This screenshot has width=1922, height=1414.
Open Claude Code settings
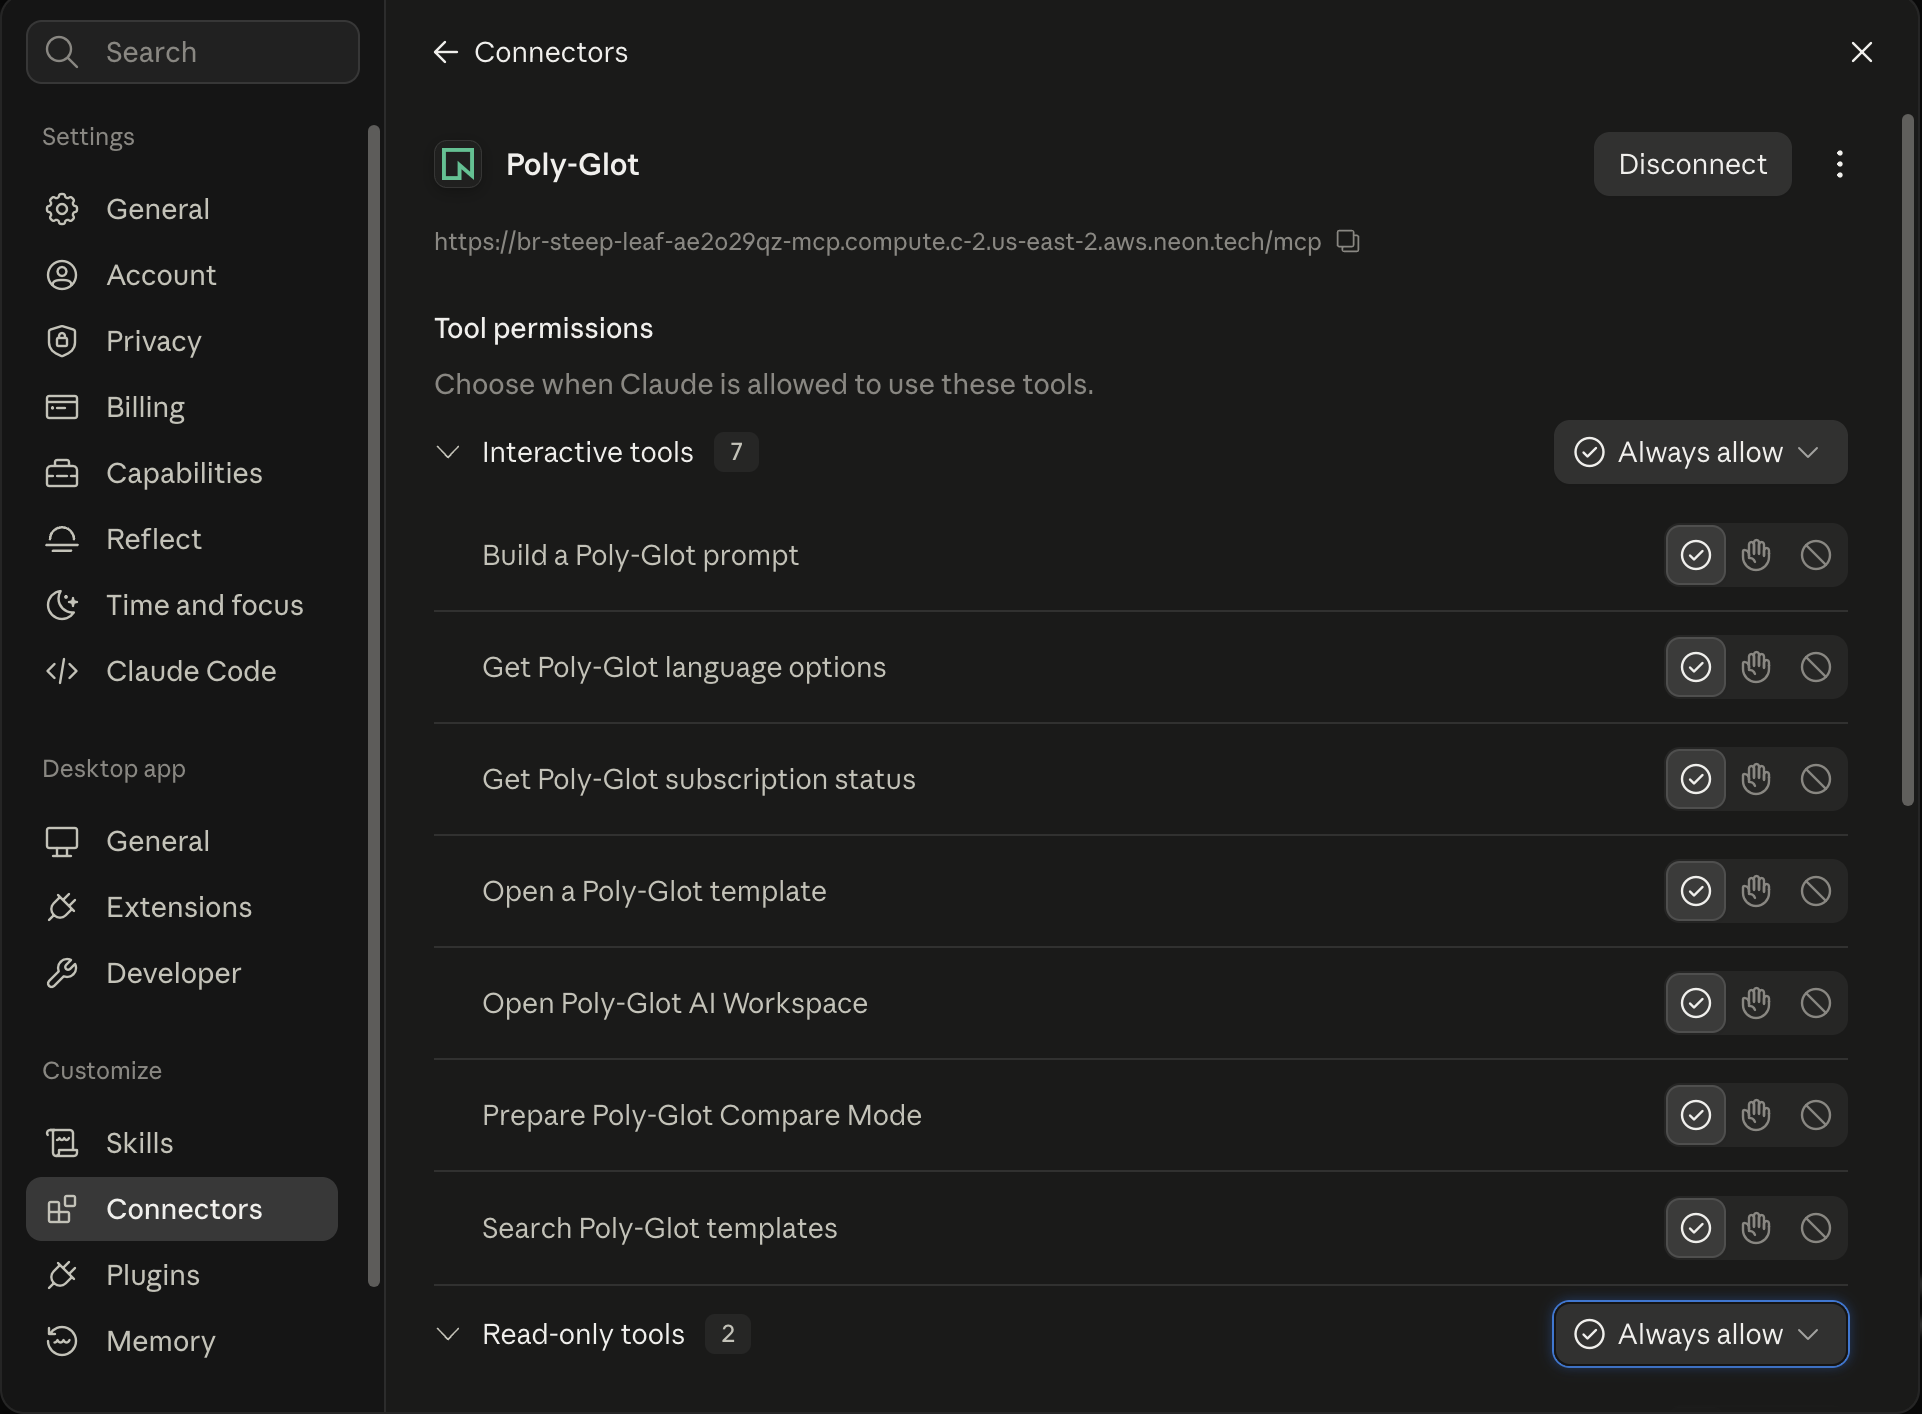coord(182,671)
